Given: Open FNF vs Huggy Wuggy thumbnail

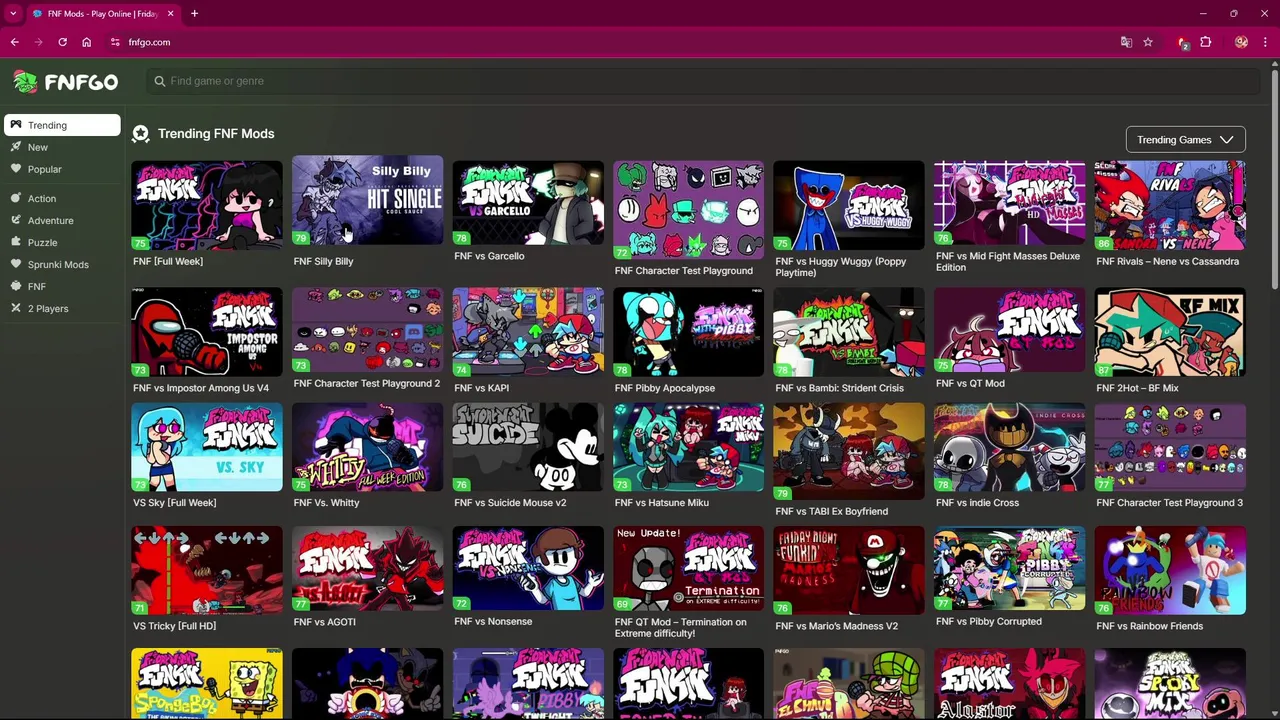Looking at the screenshot, I should tap(849, 205).
